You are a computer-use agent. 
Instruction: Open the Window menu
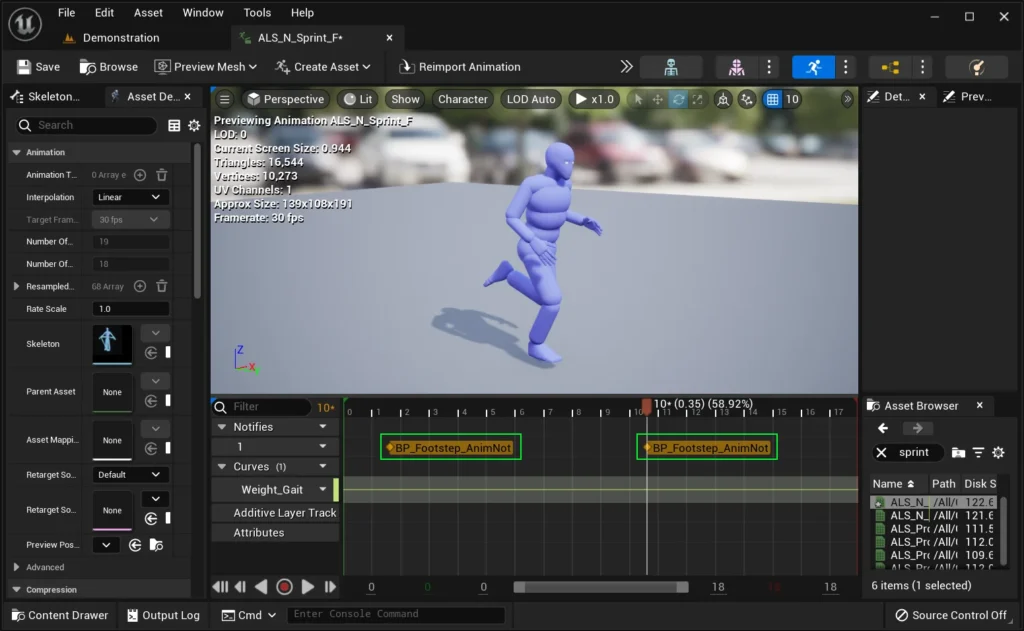pyautogui.click(x=203, y=13)
